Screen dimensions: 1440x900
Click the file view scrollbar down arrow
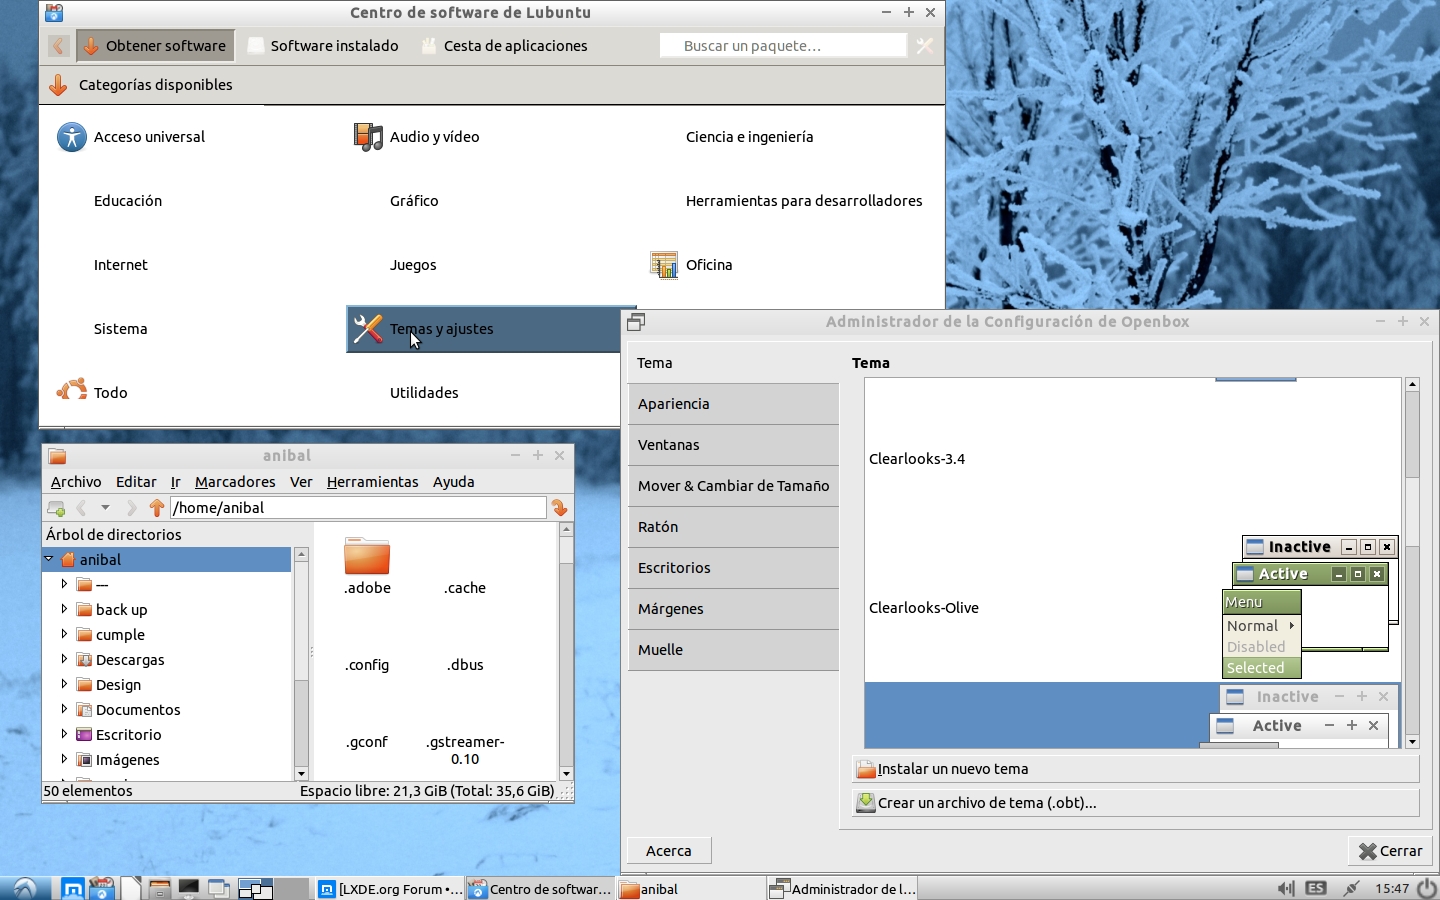(x=566, y=774)
